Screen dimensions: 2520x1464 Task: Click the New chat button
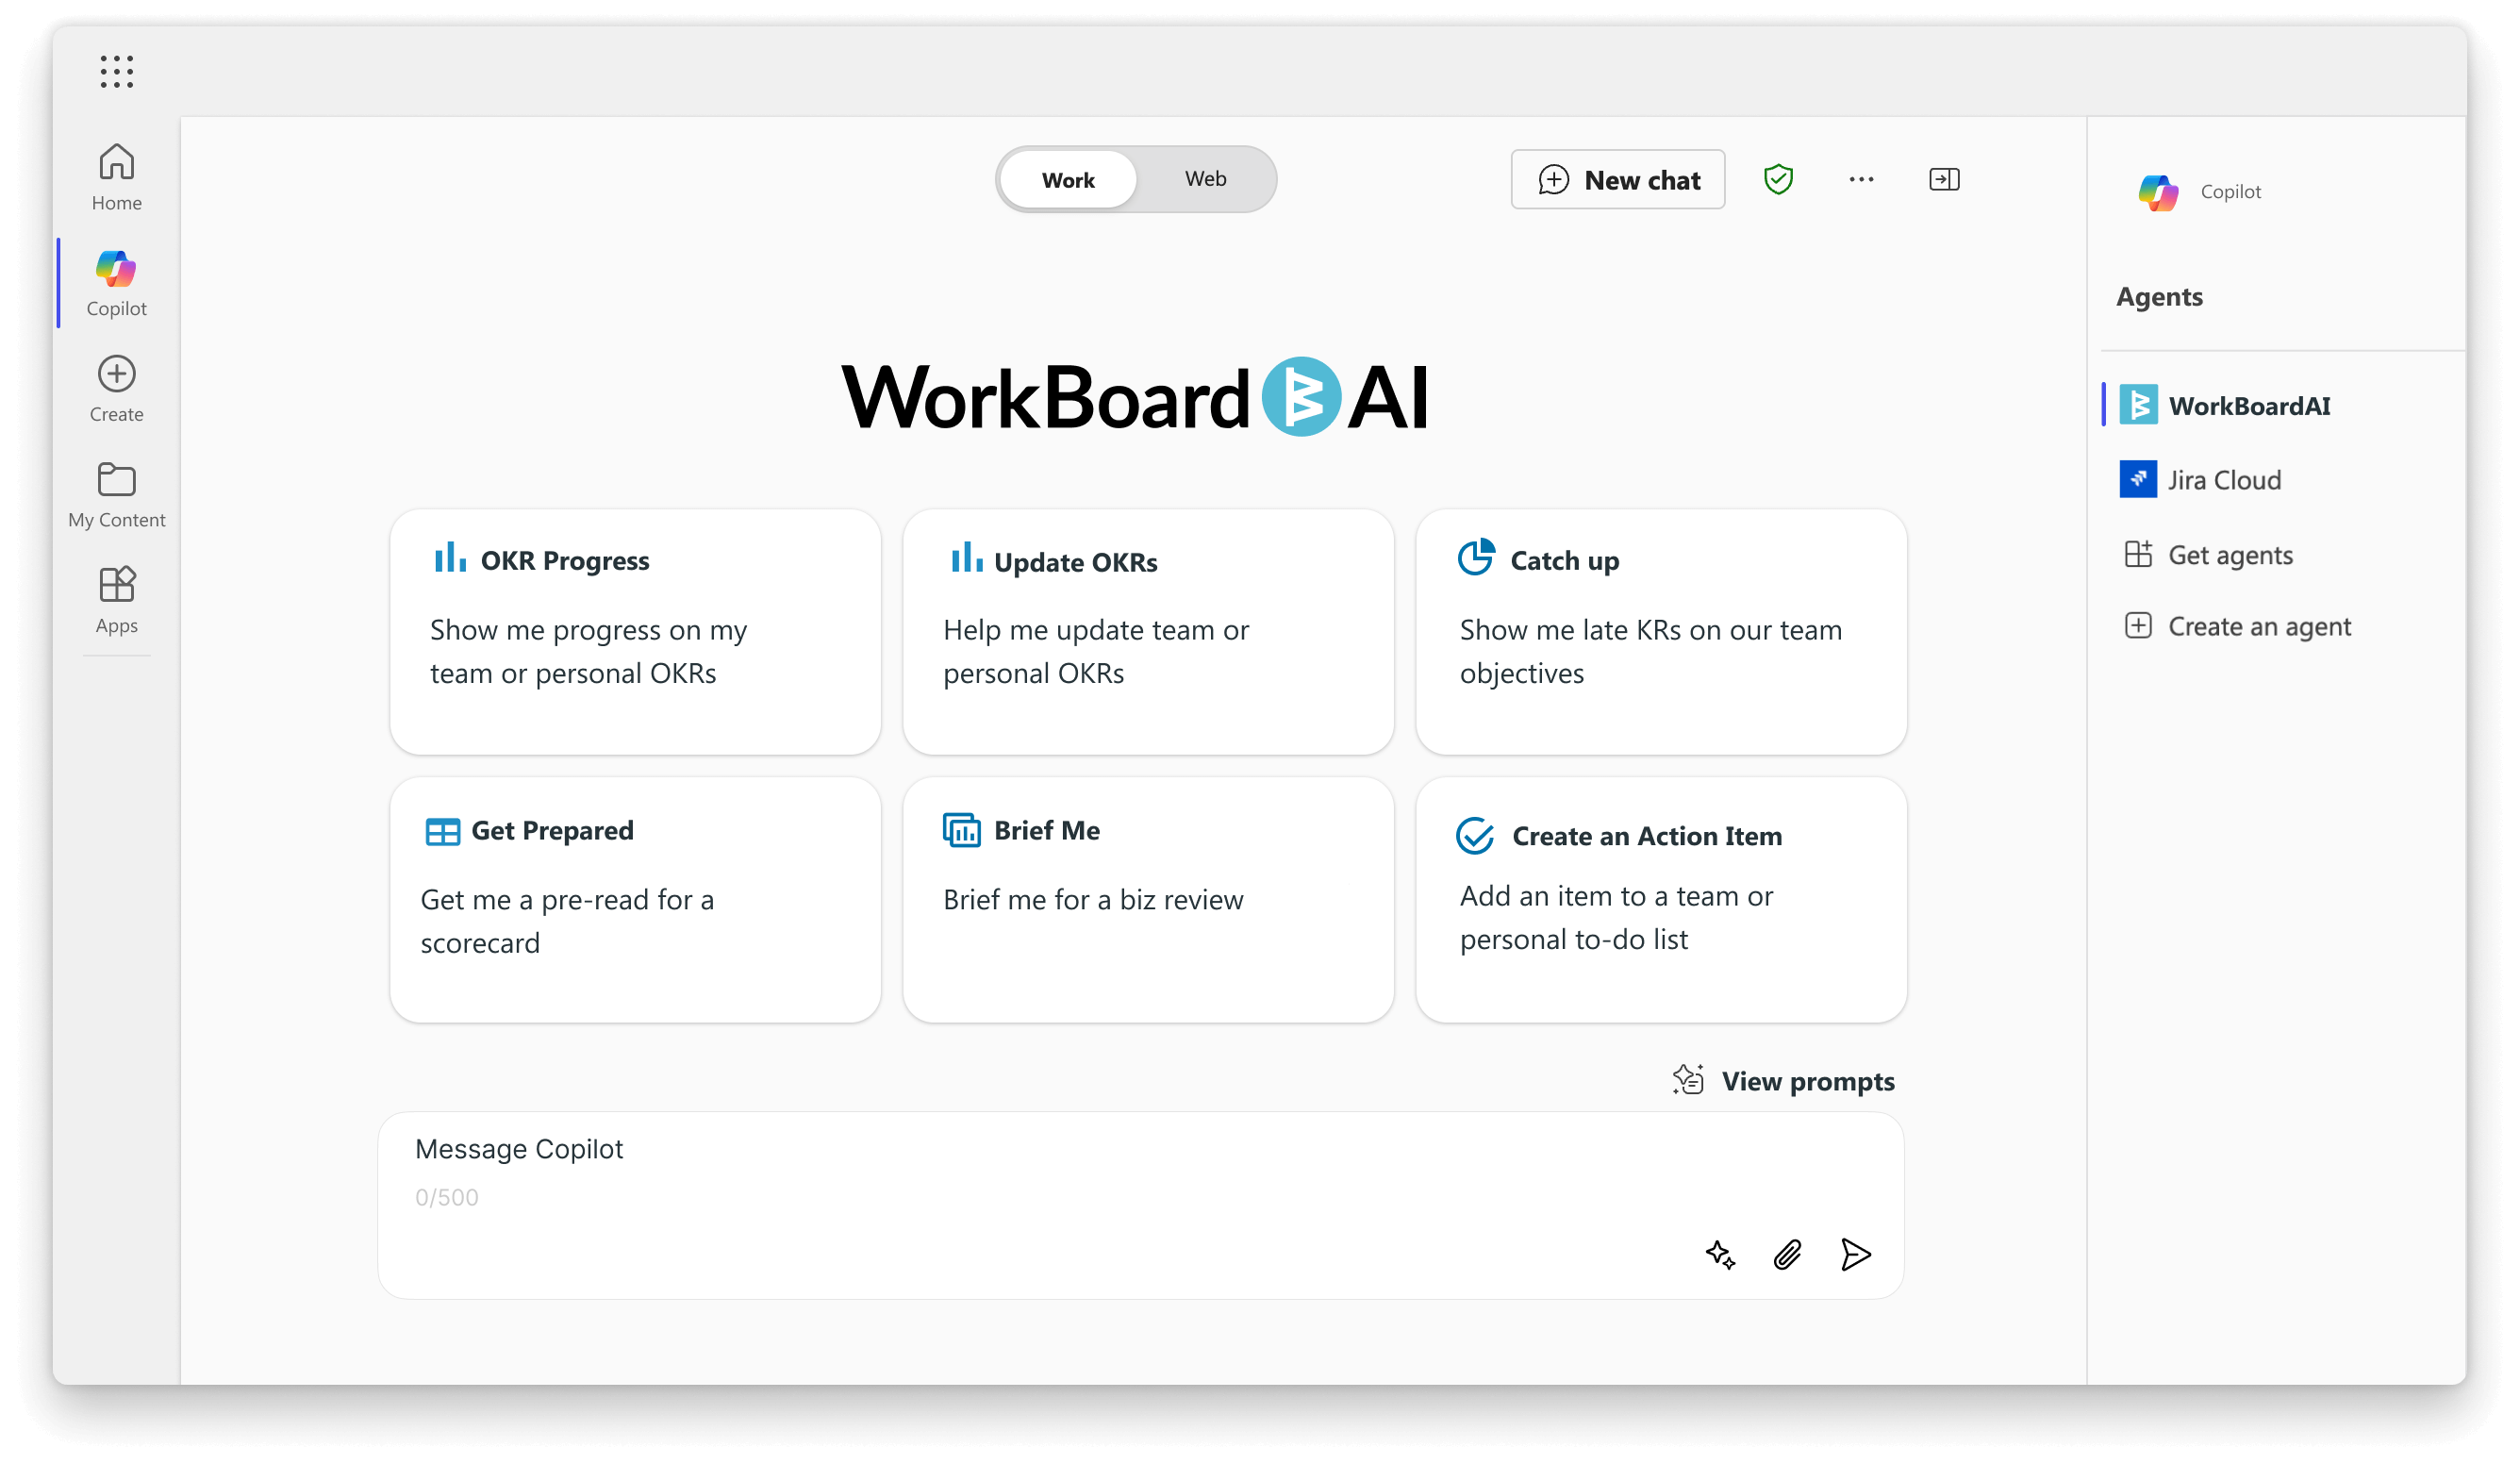(1616, 177)
